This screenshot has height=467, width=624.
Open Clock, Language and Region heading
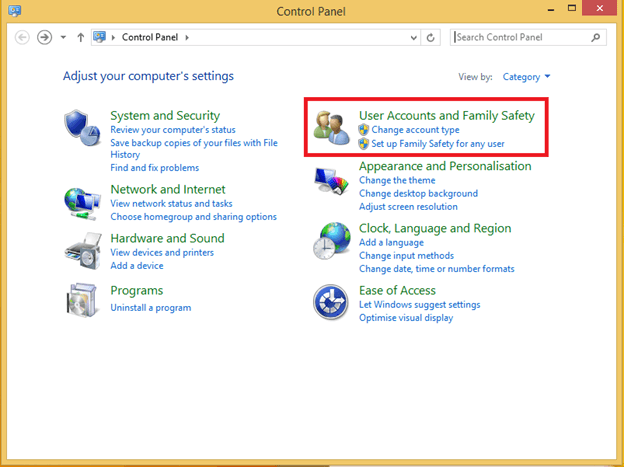tap(435, 229)
